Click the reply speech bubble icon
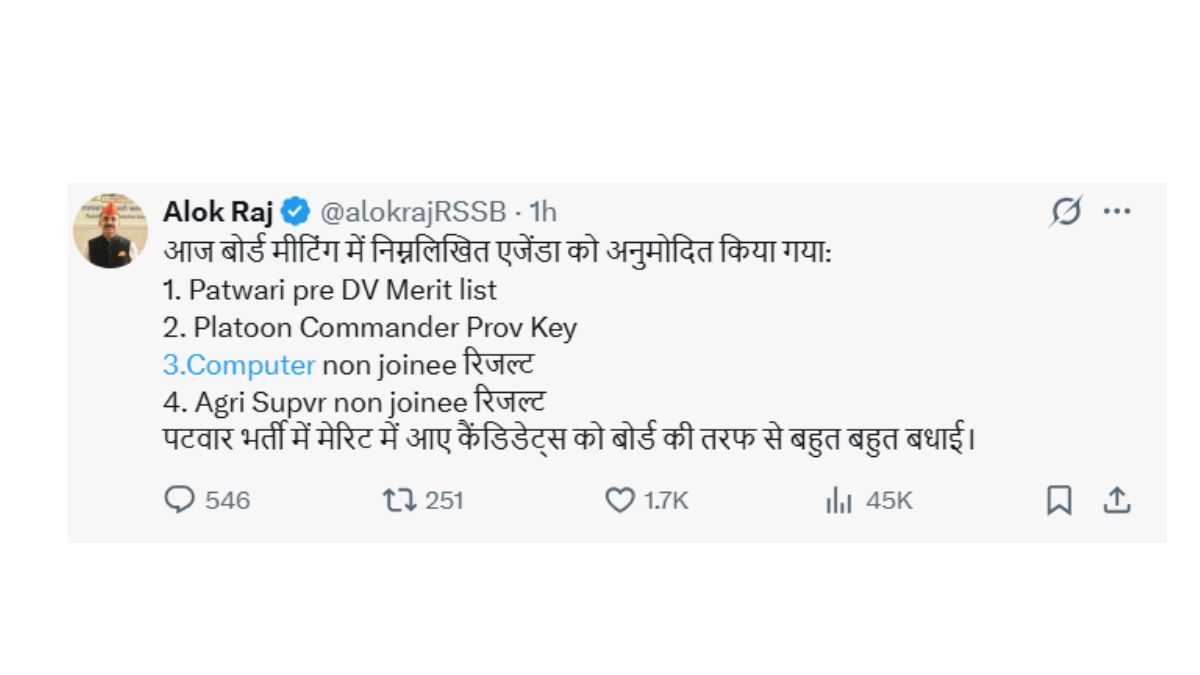Image resolution: width=1200 pixels, height=675 pixels. [178, 500]
